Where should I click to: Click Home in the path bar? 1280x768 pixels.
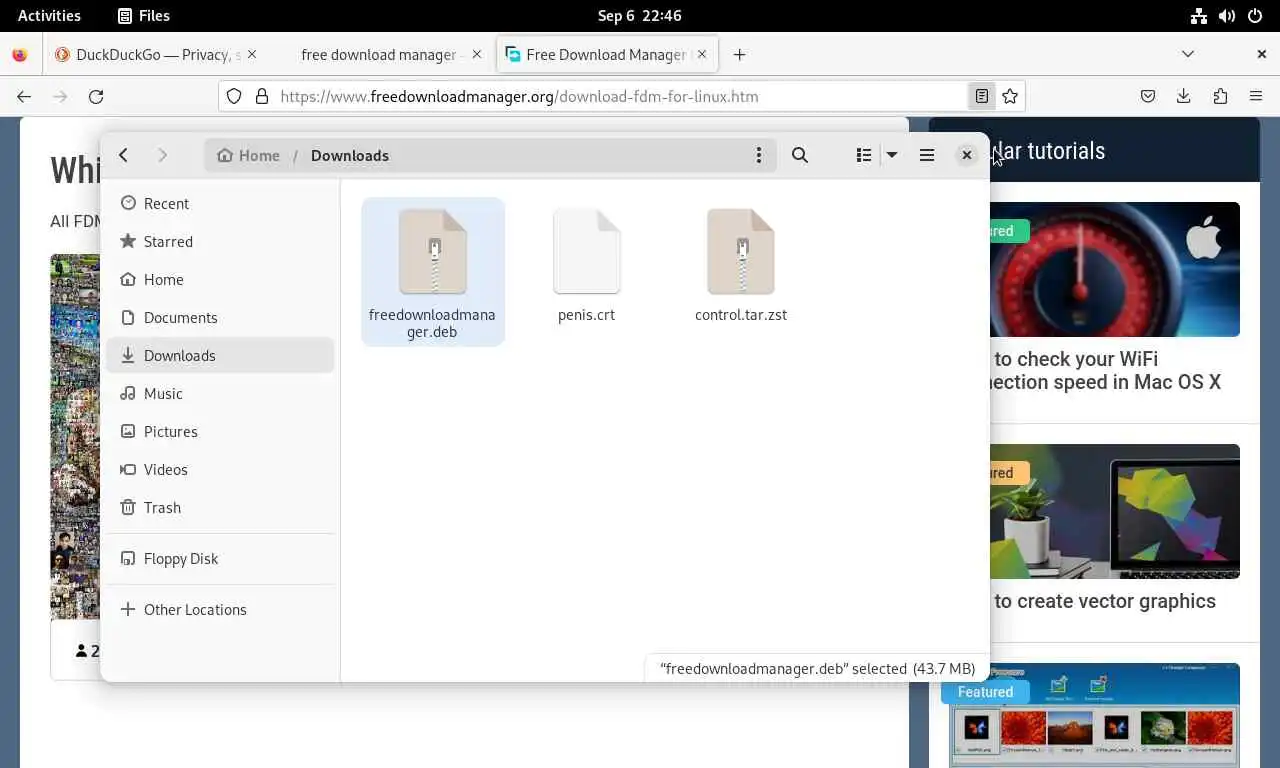248,155
